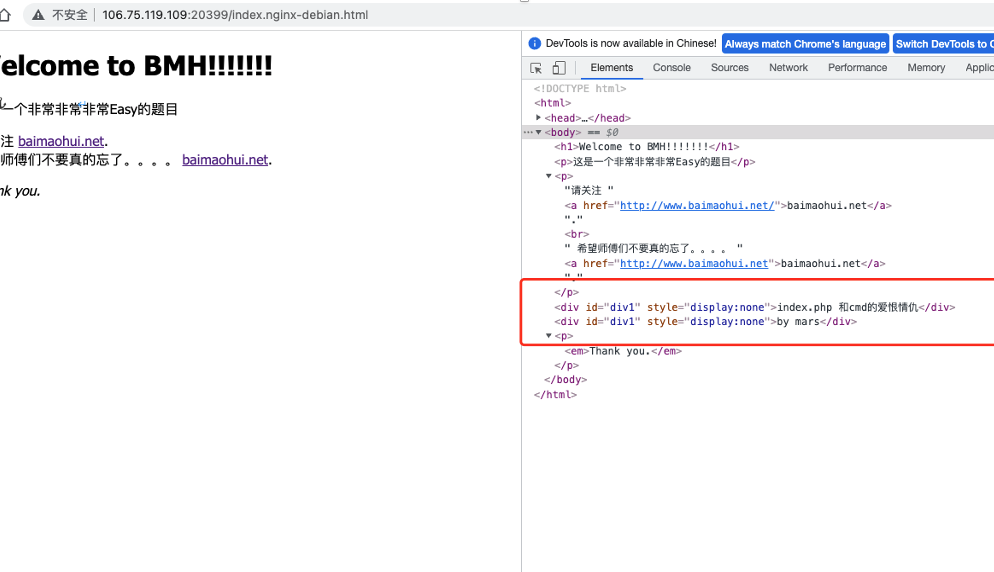This screenshot has height=572, width=994.
Task: Select the em Thank you line
Action: [x=623, y=351]
